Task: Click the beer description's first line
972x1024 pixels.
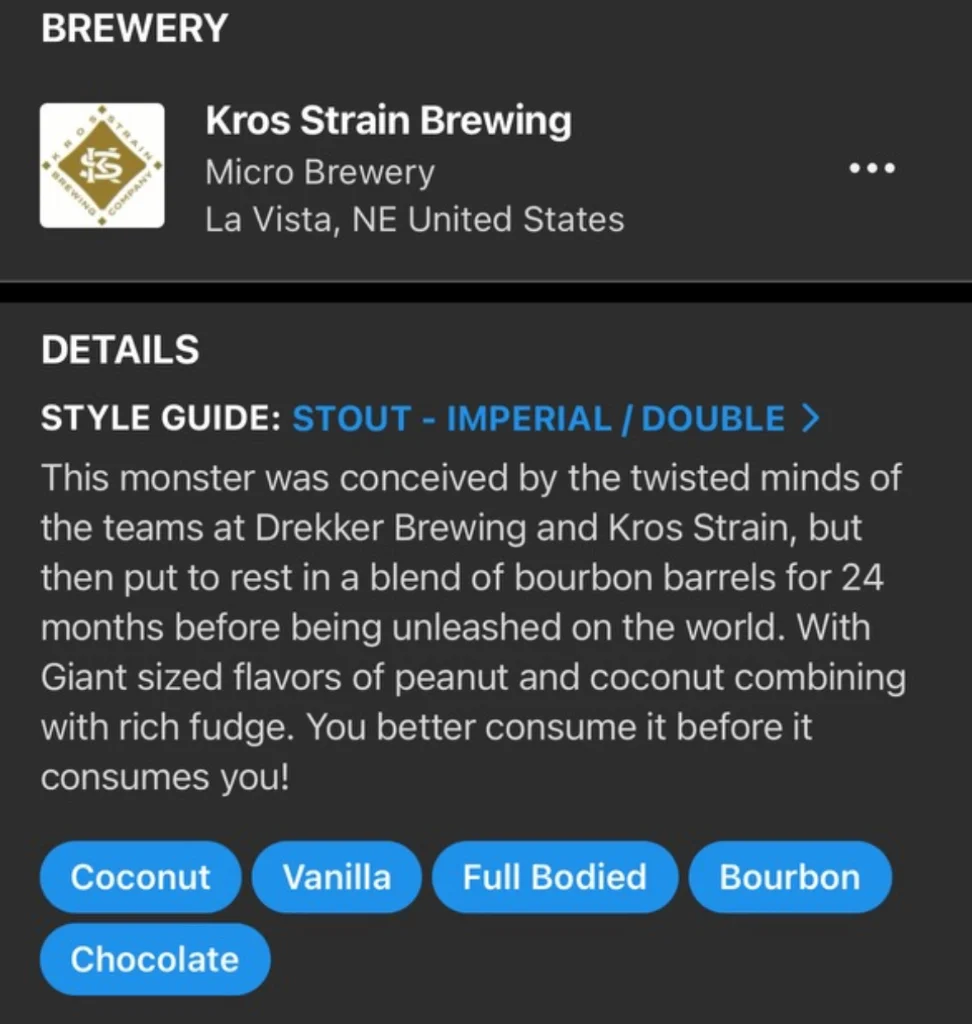Action: 470,477
